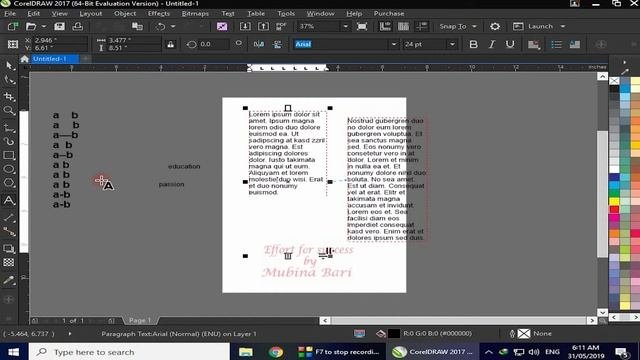Click the Import icon
Viewport: 640px width, 360px height.
point(245,27)
